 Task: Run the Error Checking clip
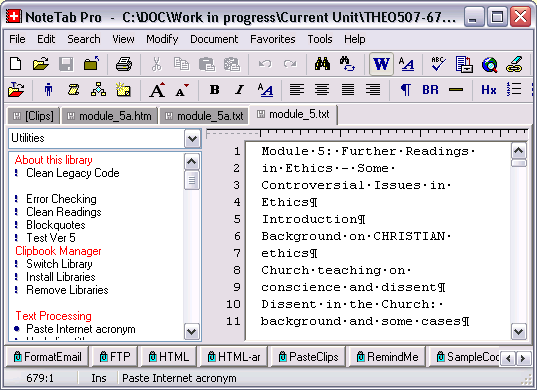tap(61, 199)
